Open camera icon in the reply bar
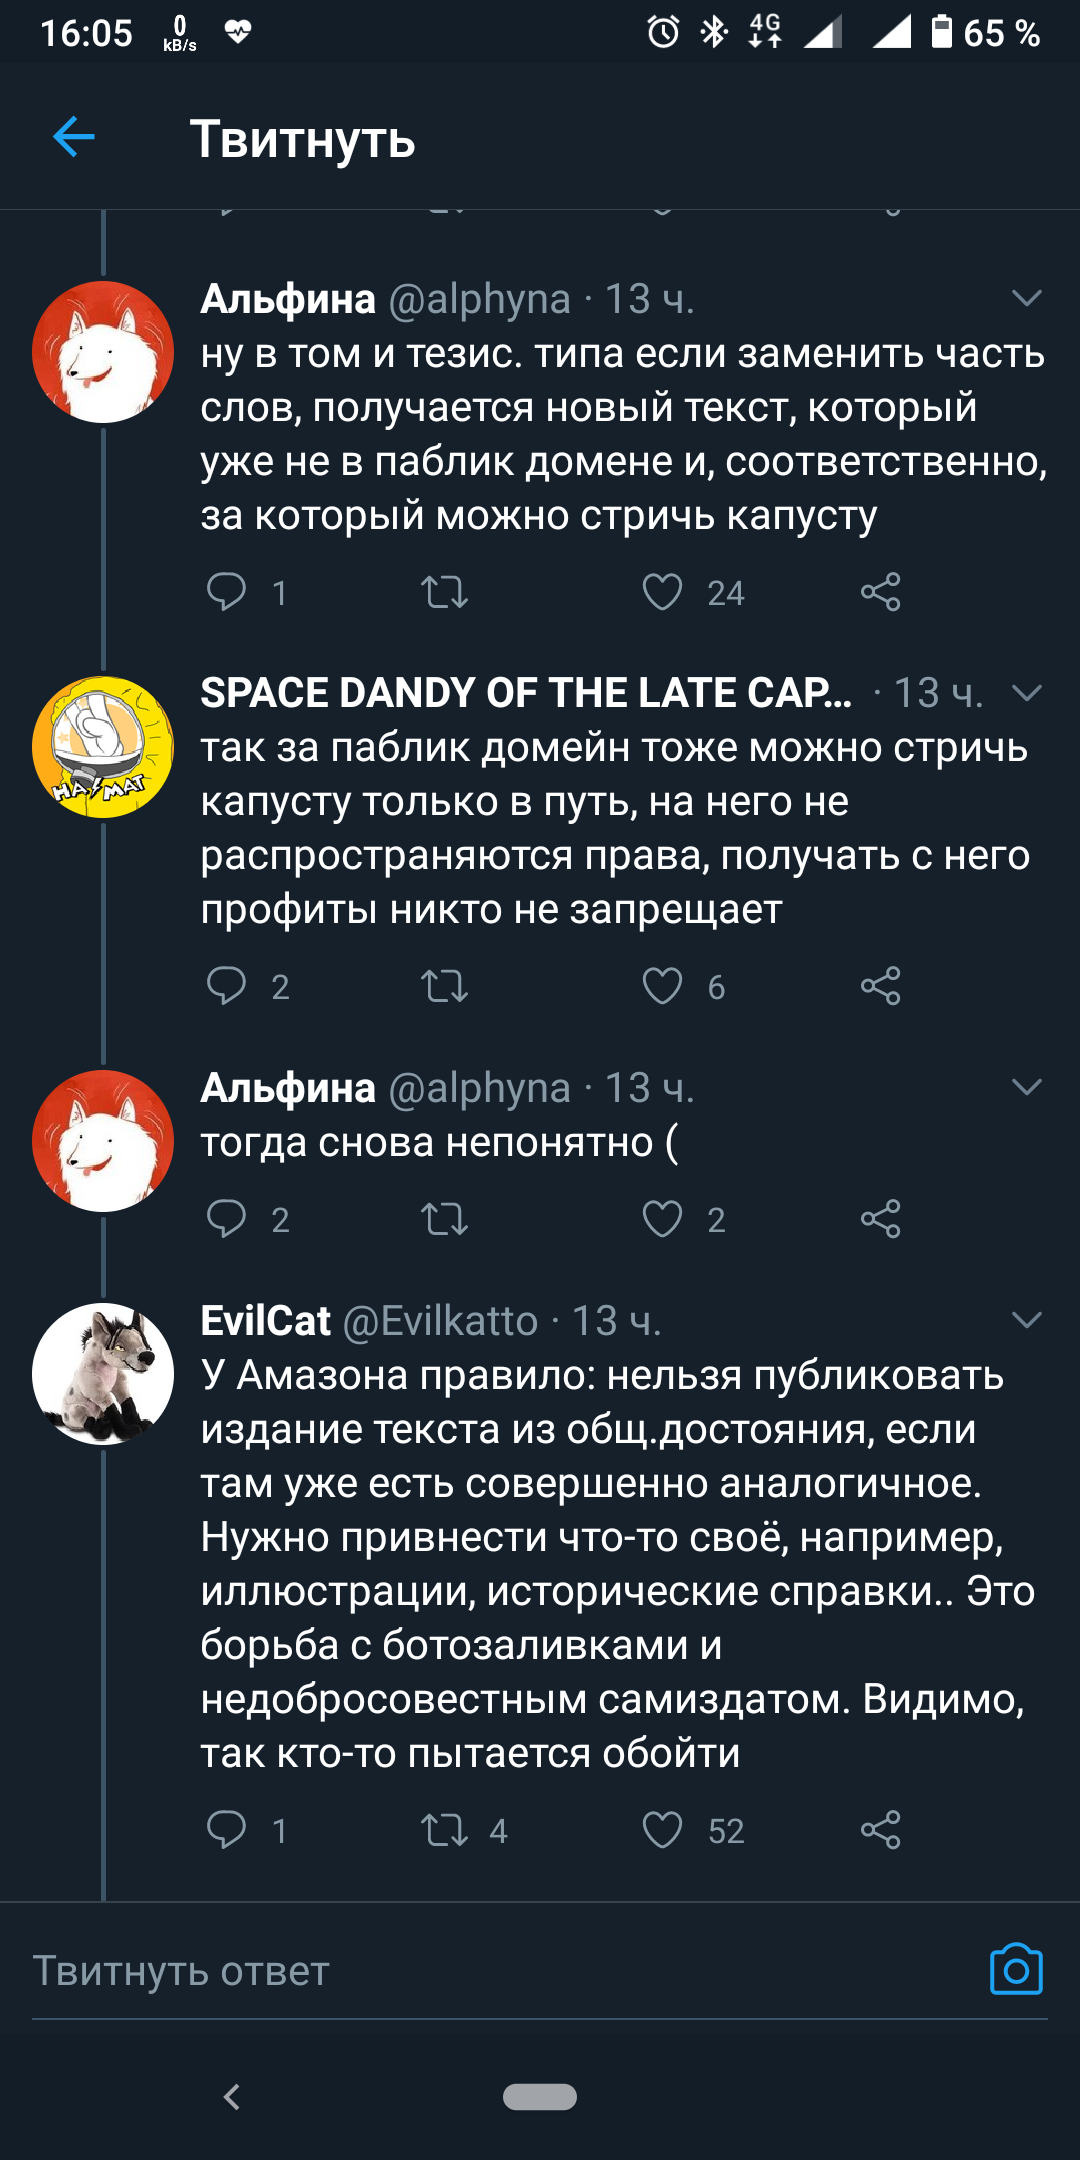This screenshot has width=1080, height=2160. point(1016,1970)
